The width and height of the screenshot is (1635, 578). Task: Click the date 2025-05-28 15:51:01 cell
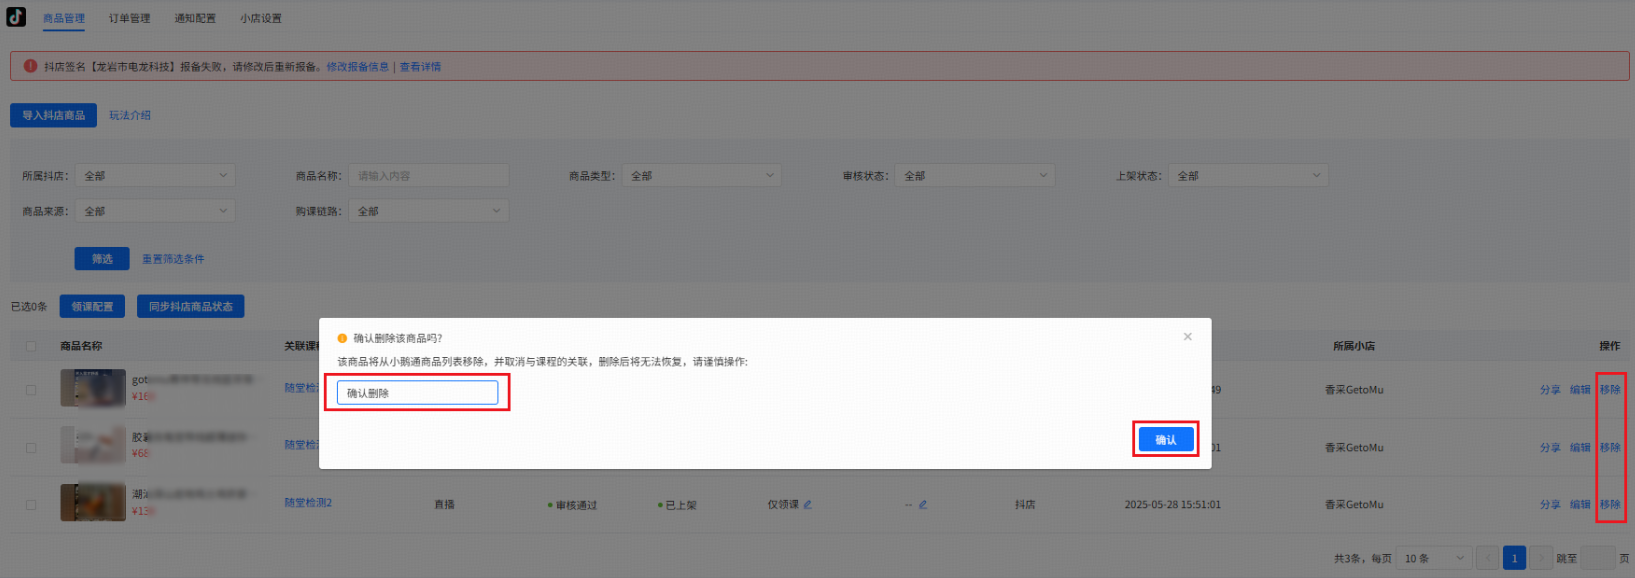[x=1172, y=504]
